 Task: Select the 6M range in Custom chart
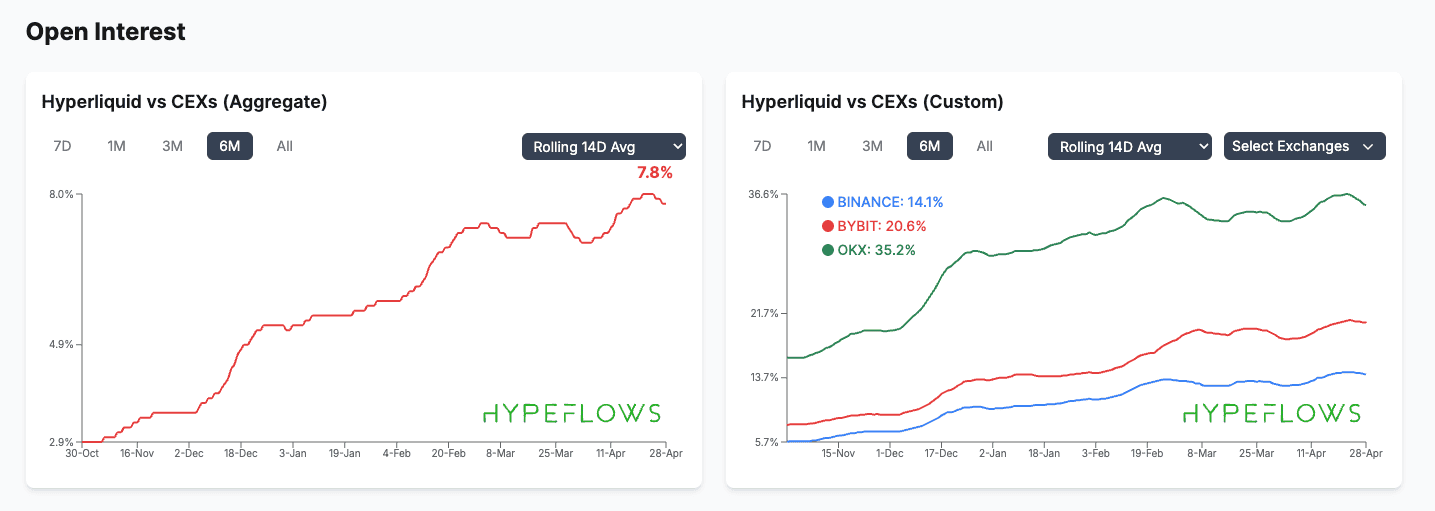930,146
